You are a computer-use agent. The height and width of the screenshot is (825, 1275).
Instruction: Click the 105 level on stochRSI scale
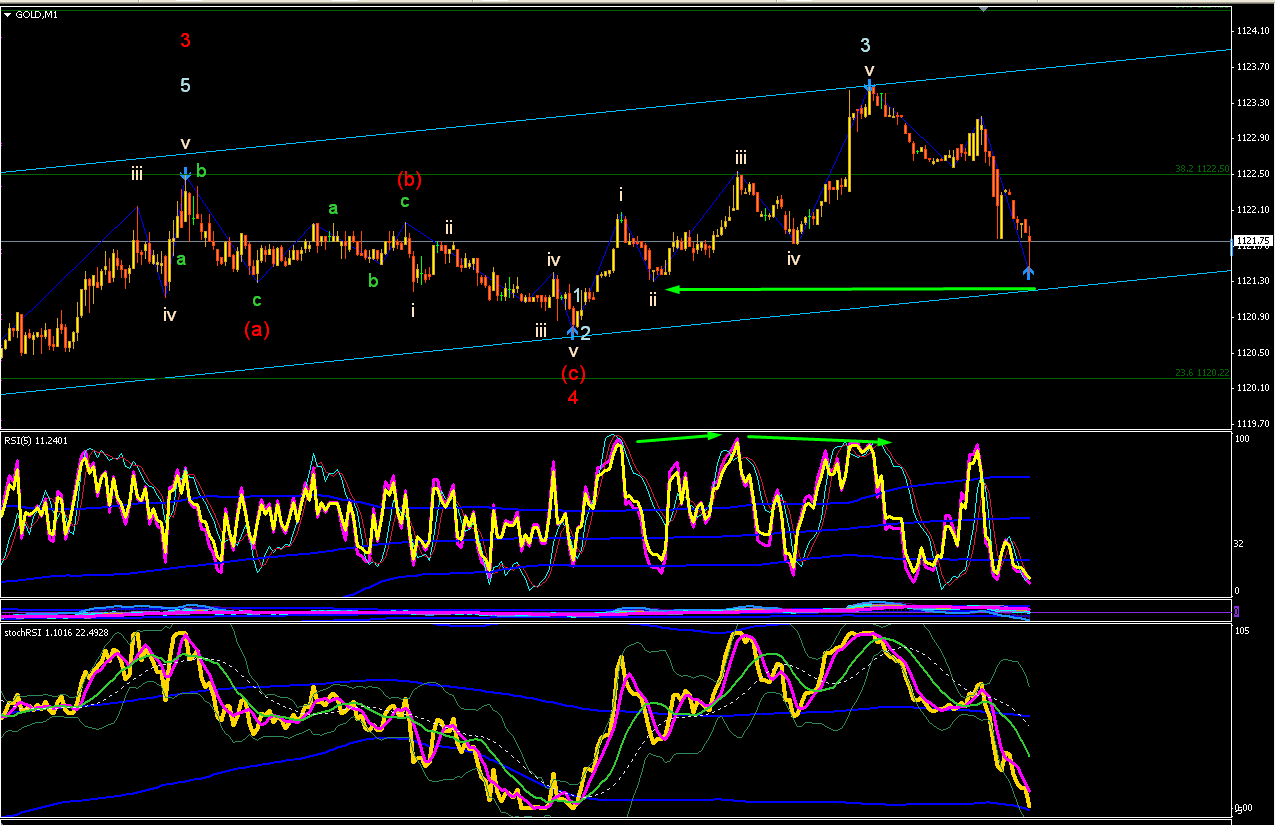(1244, 632)
